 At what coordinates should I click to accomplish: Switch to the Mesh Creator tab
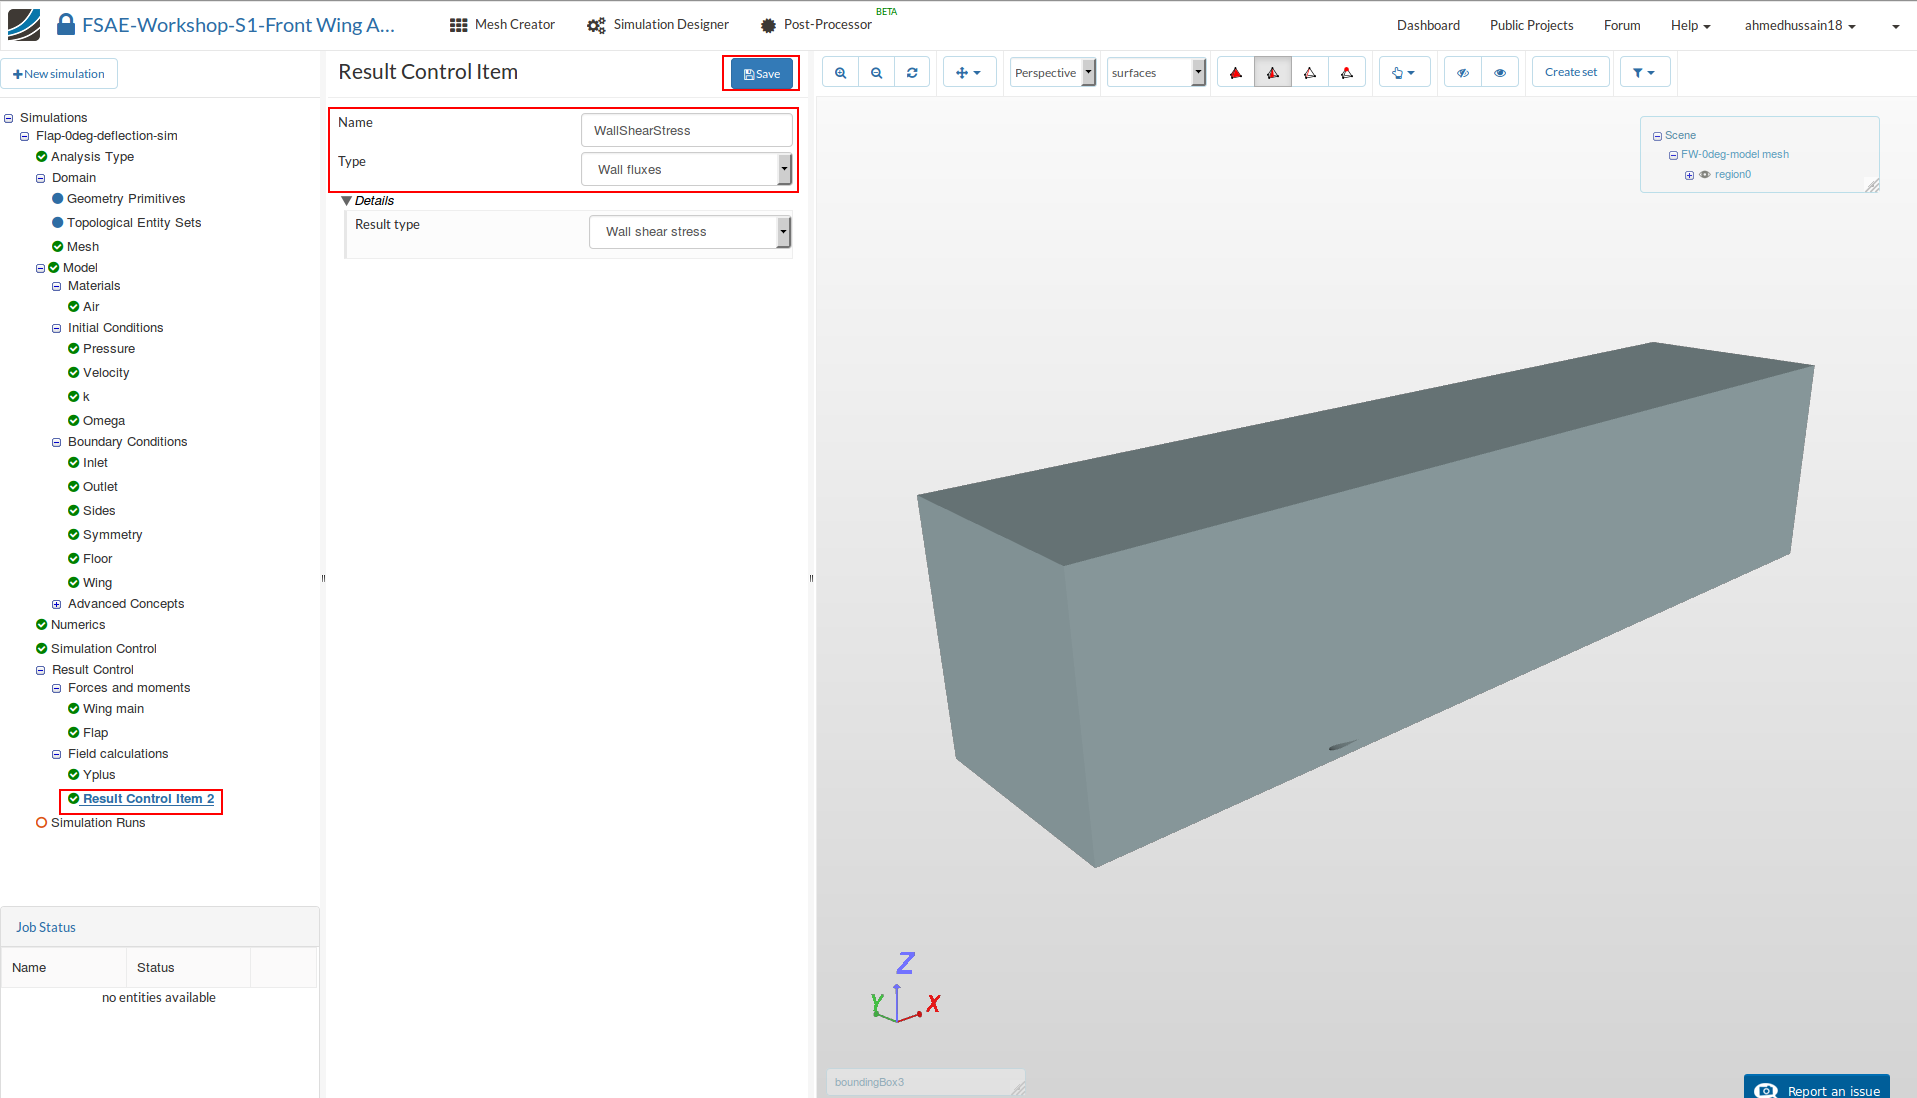tap(502, 25)
